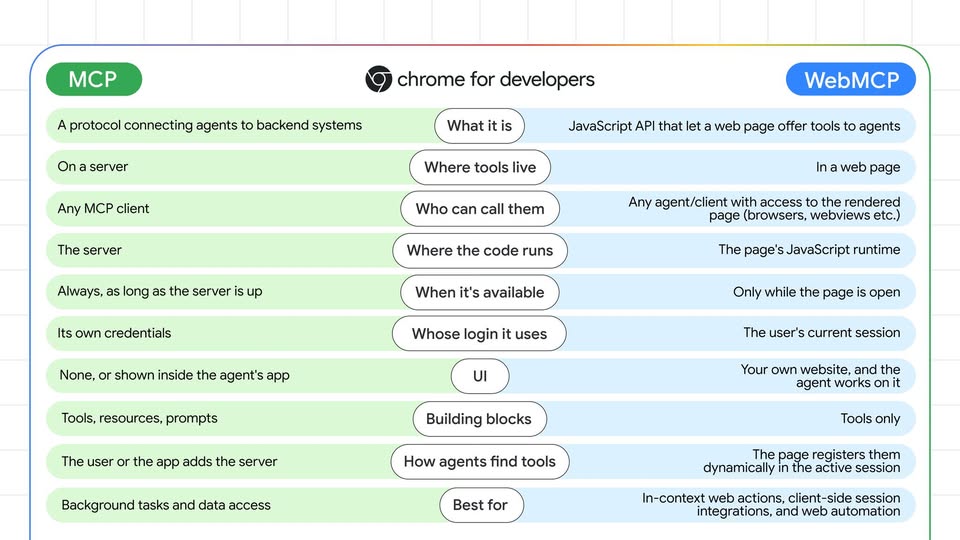960x540 pixels.
Task: Click 'Your own website, and the agent works' text
Action: (x=820, y=376)
